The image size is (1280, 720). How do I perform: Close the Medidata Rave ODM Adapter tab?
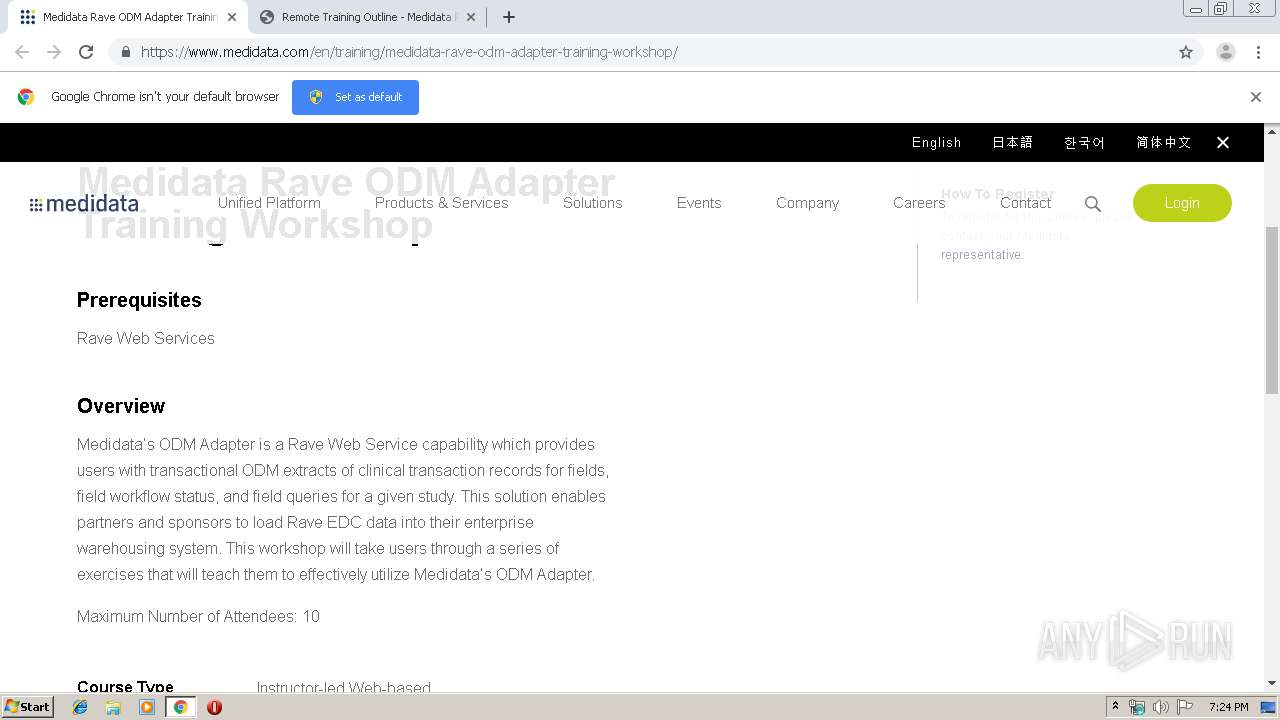(232, 17)
